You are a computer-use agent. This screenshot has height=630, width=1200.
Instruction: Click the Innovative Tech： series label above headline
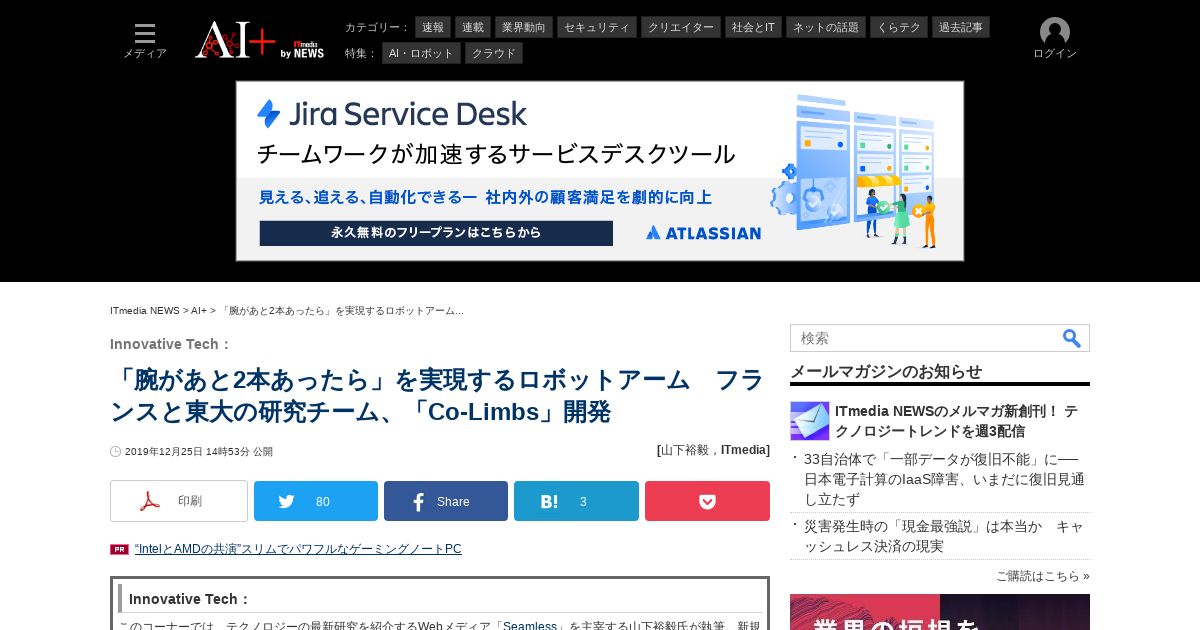click(x=171, y=344)
